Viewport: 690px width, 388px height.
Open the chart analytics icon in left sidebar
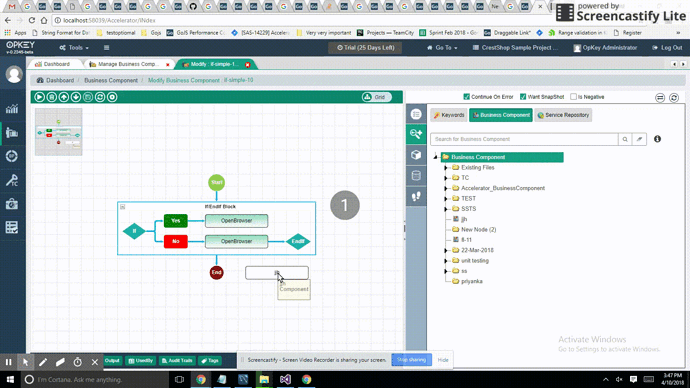[x=12, y=109]
